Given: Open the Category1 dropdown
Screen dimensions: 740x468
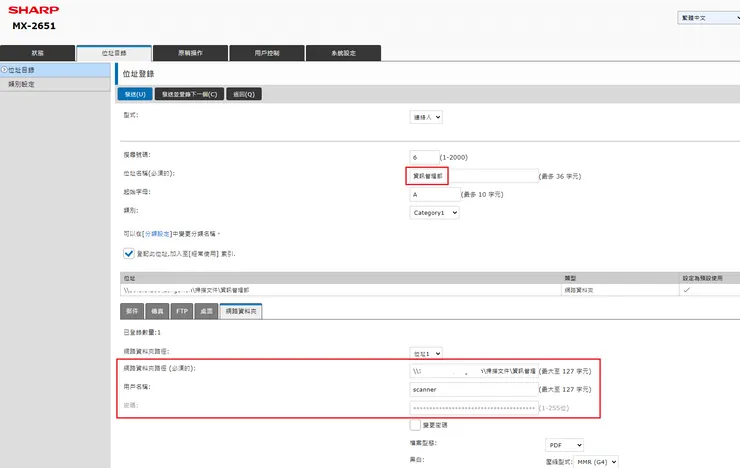Looking at the screenshot, I should point(434,213).
